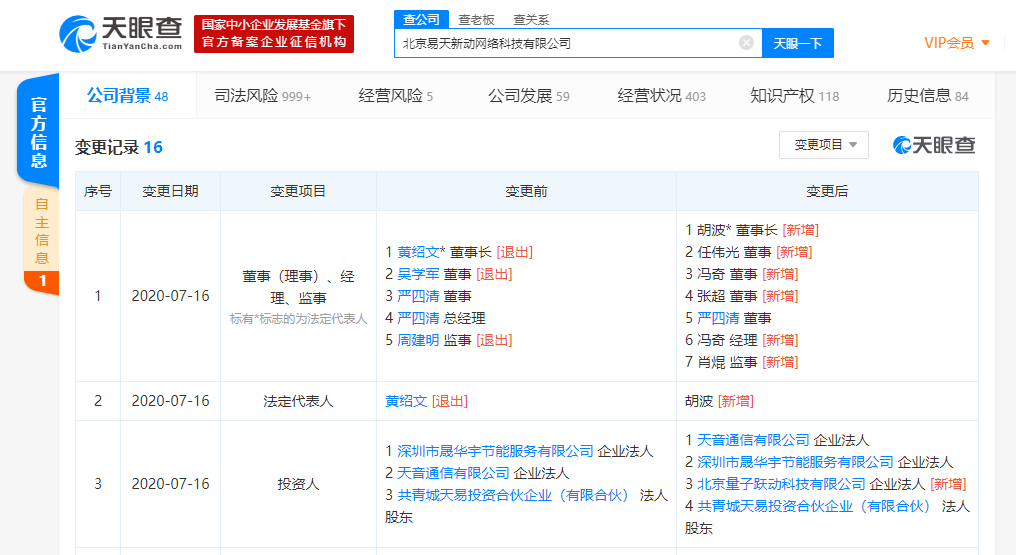Switch to 公司背景 tab
Viewport: 1016px width, 555px height.
[128, 96]
